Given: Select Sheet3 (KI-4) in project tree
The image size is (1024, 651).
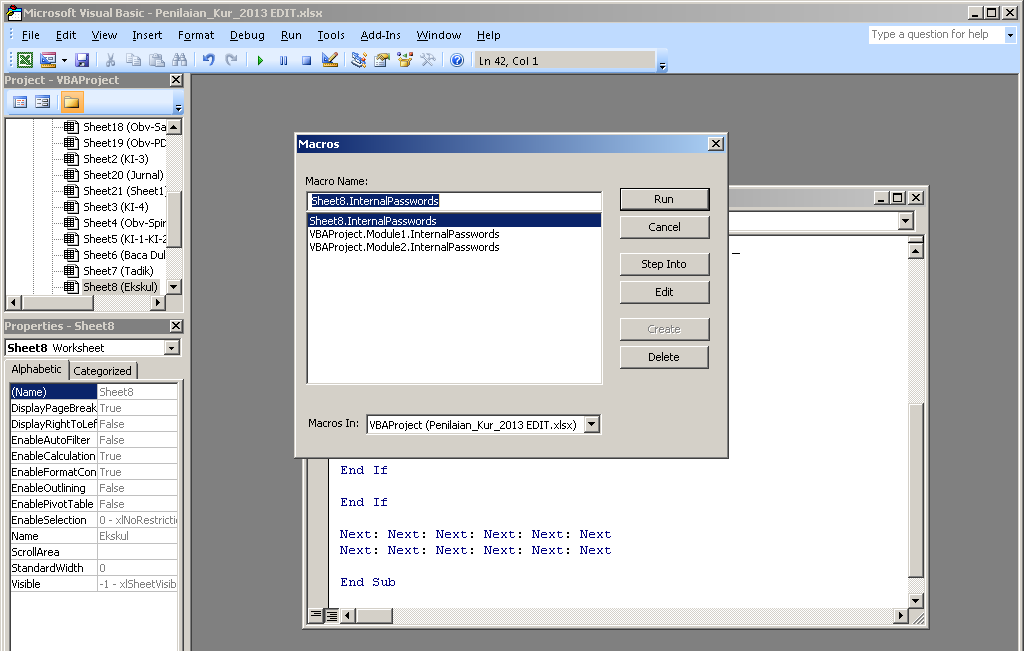Looking at the screenshot, I should (116, 207).
